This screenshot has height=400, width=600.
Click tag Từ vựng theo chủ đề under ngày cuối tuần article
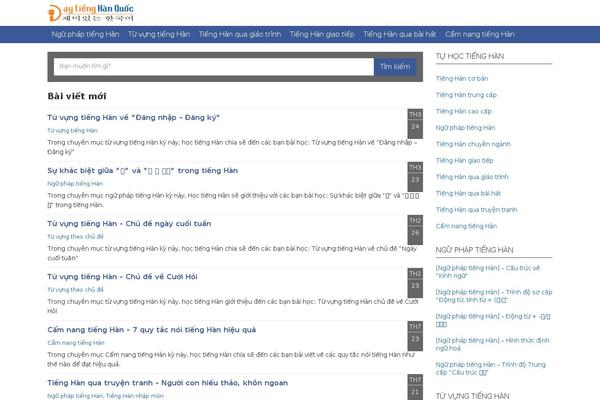pyautogui.click(x=75, y=237)
